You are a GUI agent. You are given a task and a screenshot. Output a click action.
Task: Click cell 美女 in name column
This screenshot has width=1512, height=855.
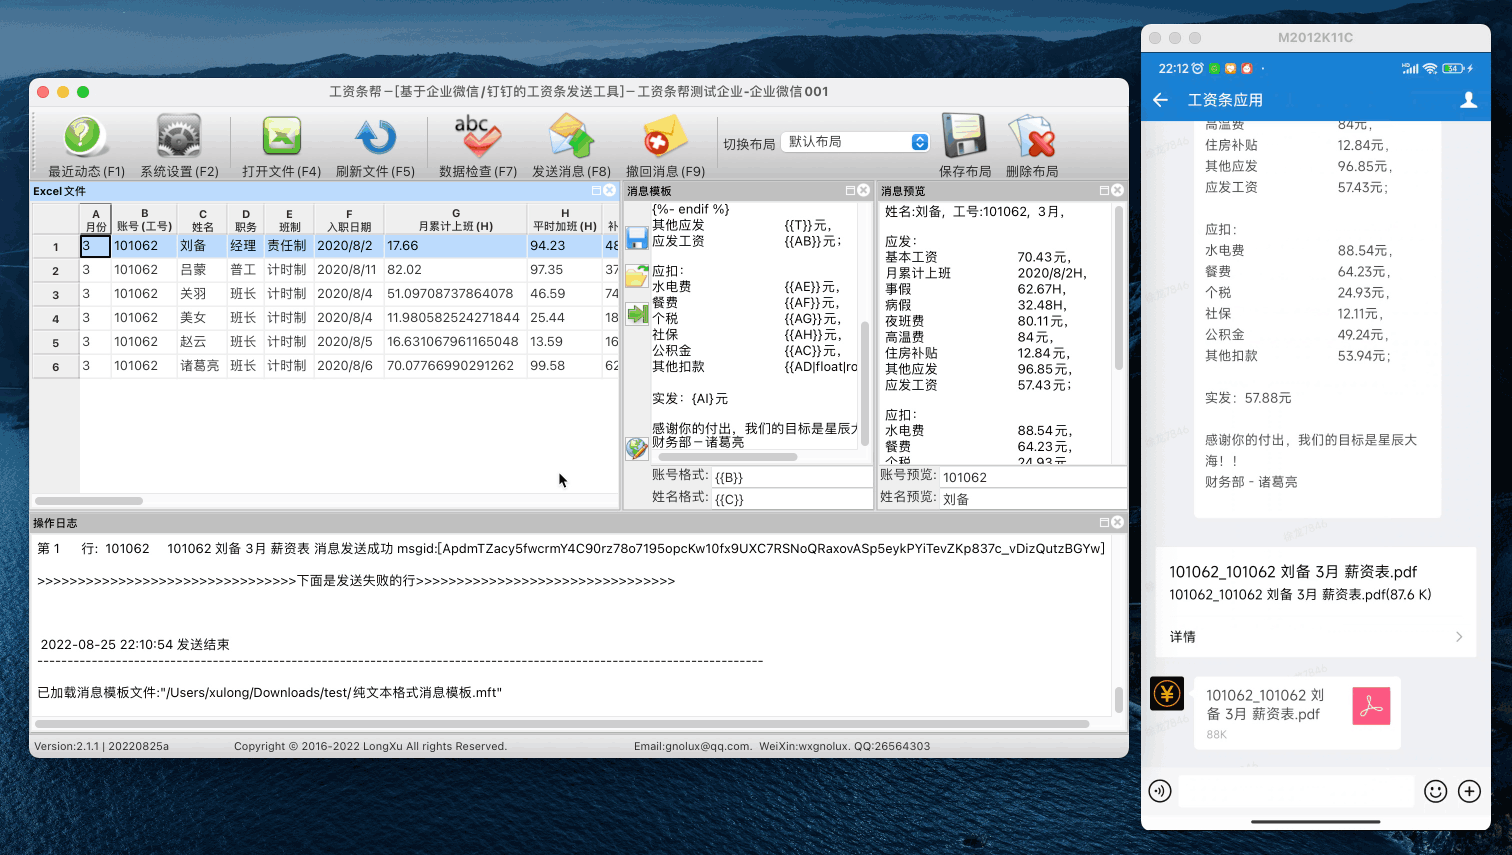[202, 318]
